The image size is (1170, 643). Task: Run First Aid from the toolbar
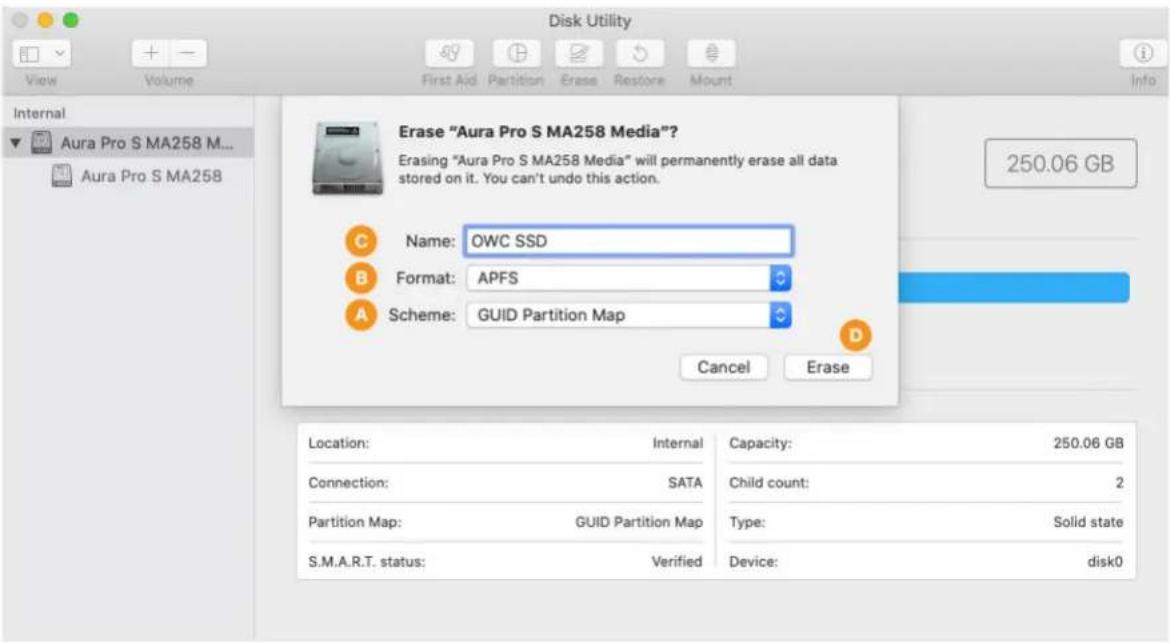[x=449, y=54]
